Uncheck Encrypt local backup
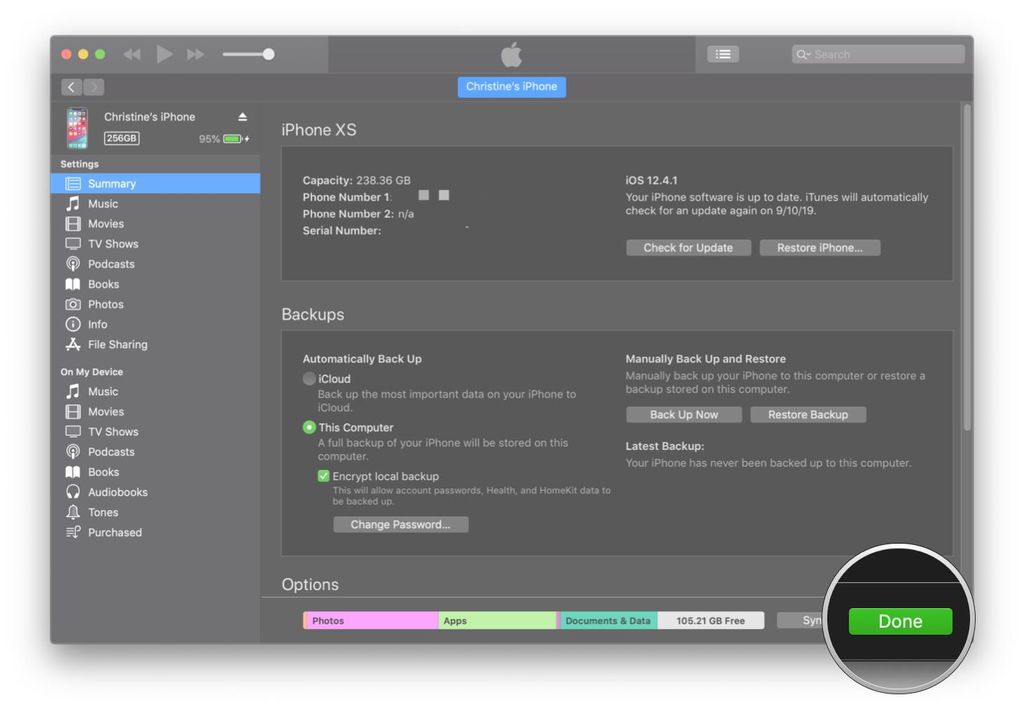Viewport: 1024px width, 709px height. pyautogui.click(x=323, y=476)
